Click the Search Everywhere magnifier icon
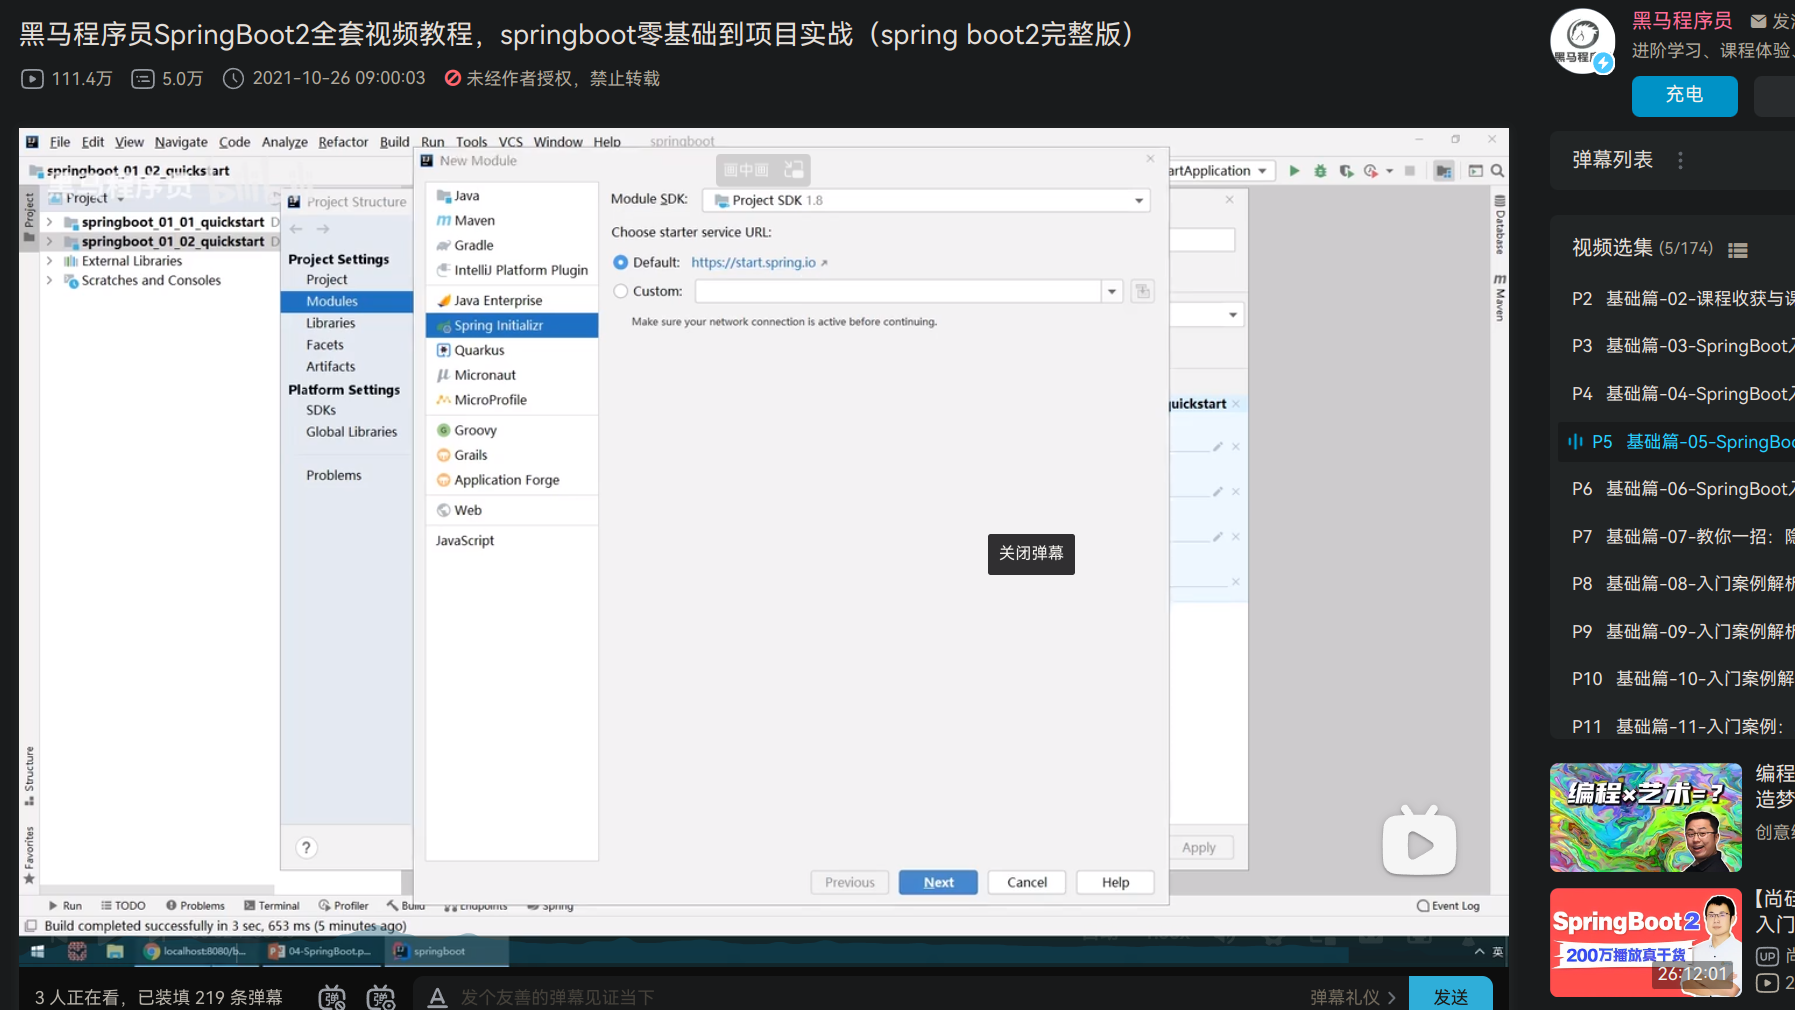 pyautogui.click(x=1497, y=171)
